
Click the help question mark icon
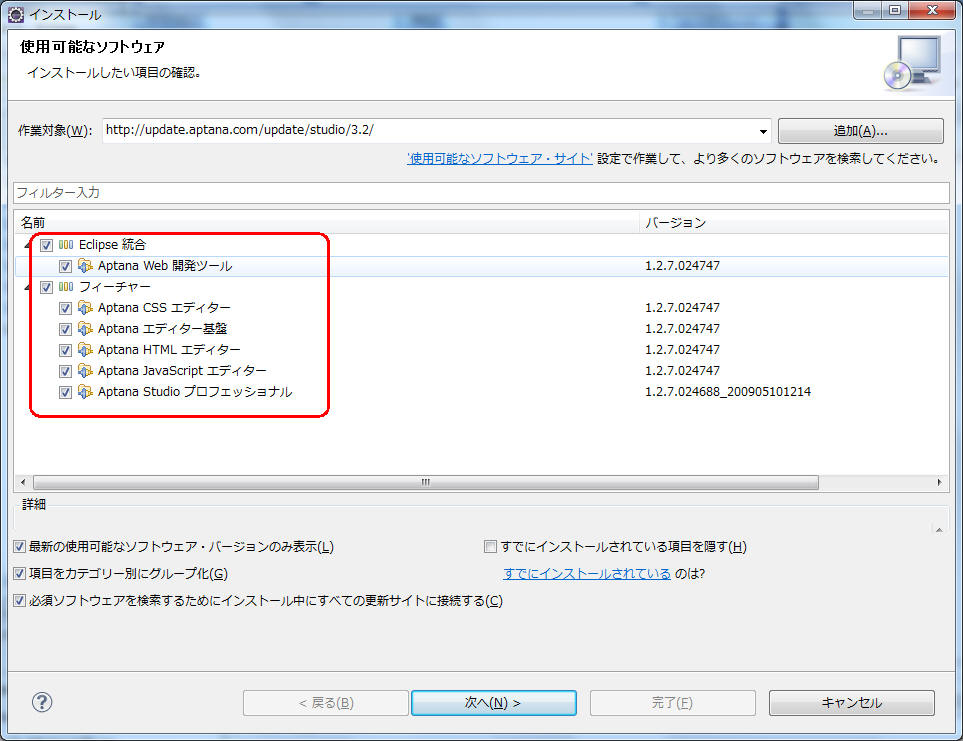coord(43,703)
